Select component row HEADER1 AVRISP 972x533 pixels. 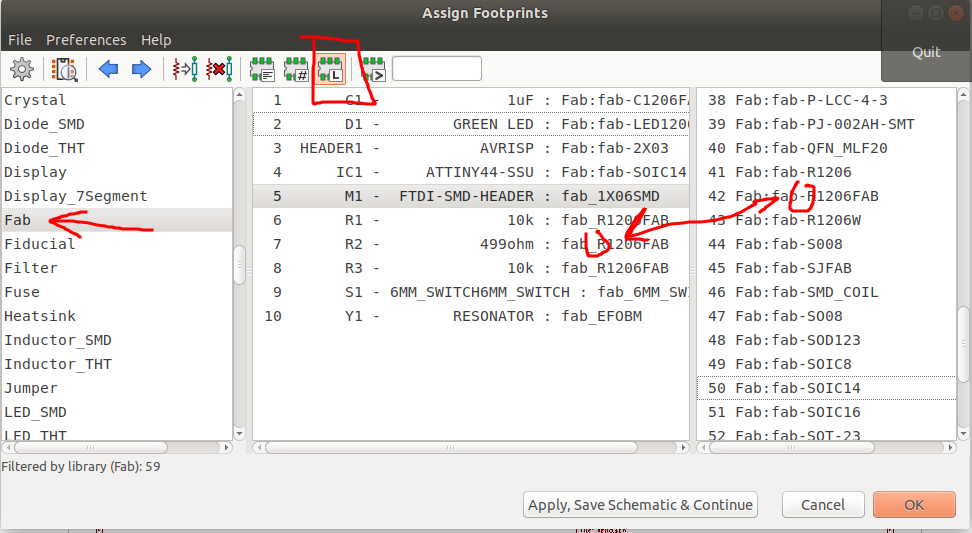471,148
